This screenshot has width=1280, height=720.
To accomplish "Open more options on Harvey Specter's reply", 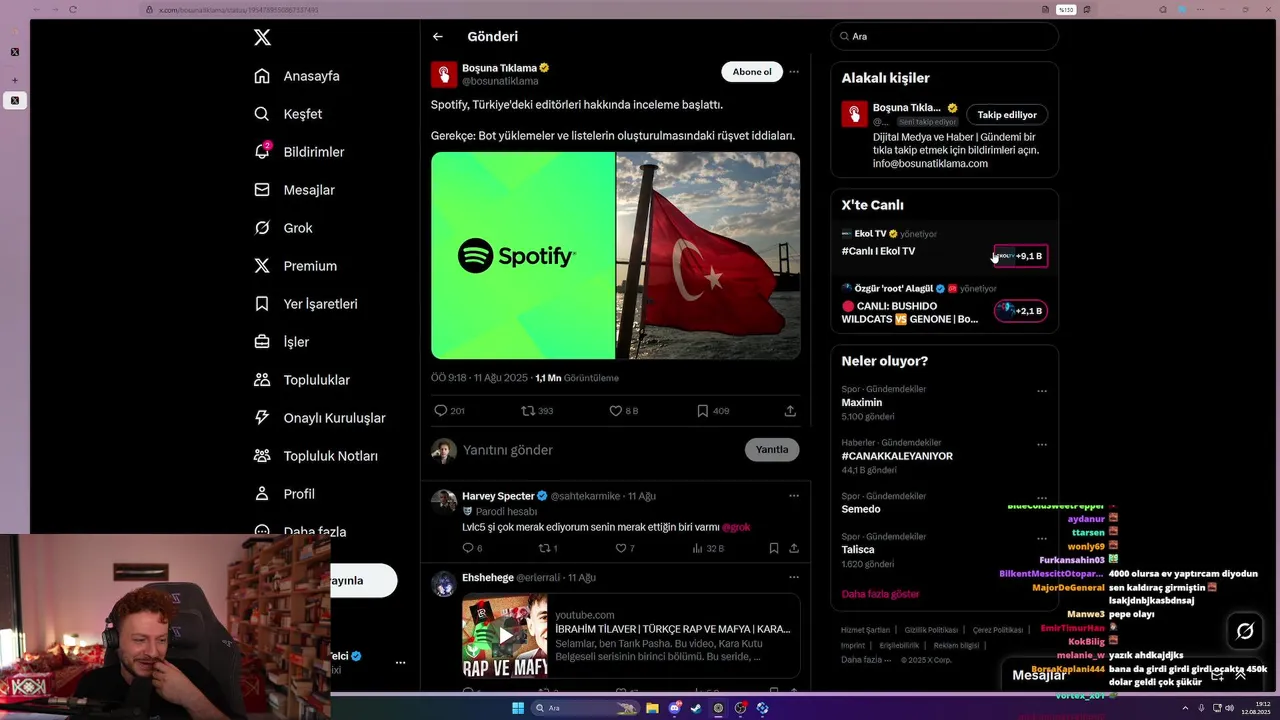I will click(794, 496).
